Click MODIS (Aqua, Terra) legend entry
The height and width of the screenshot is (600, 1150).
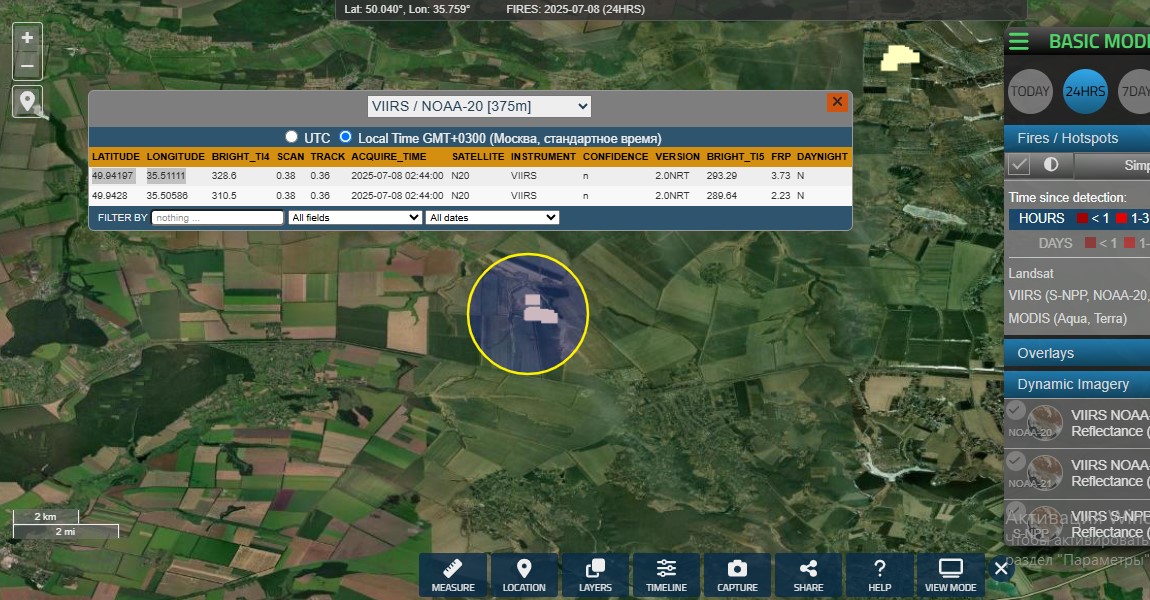coord(1067,318)
